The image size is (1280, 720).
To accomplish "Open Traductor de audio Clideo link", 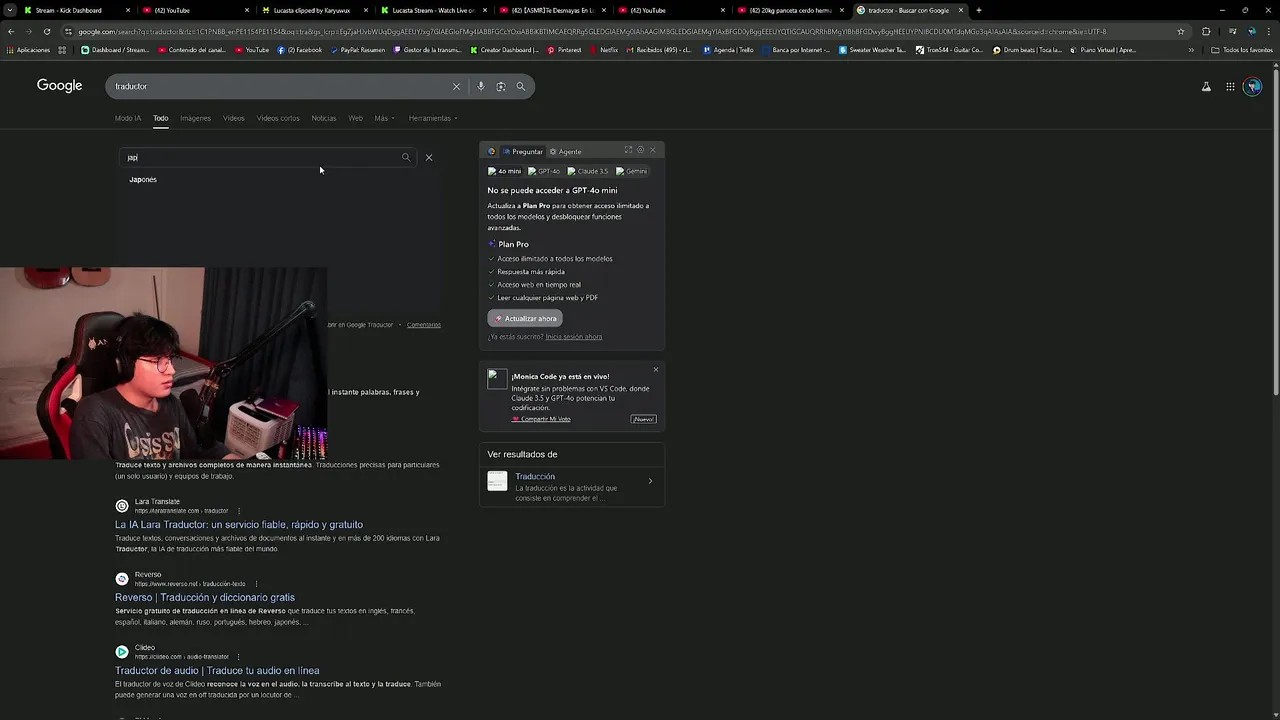I will (x=217, y=671).
